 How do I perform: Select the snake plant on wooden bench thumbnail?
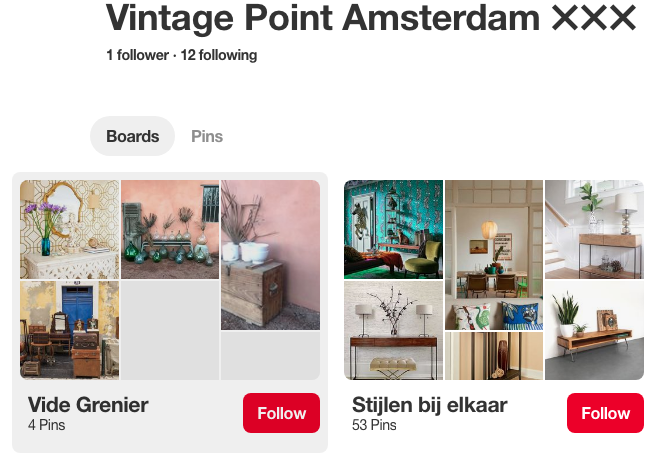pyautogui.click(x=594, y=330)
